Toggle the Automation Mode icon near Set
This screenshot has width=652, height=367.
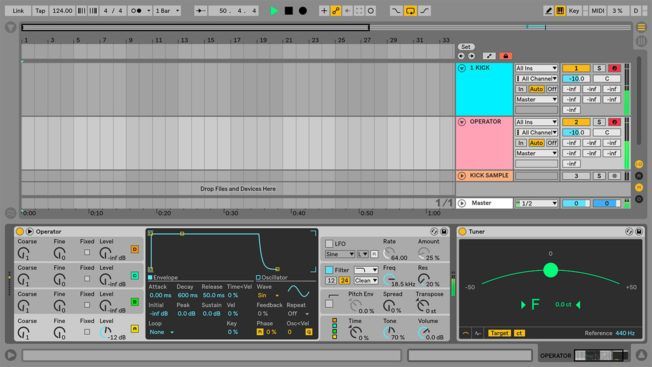click(489, 56)
